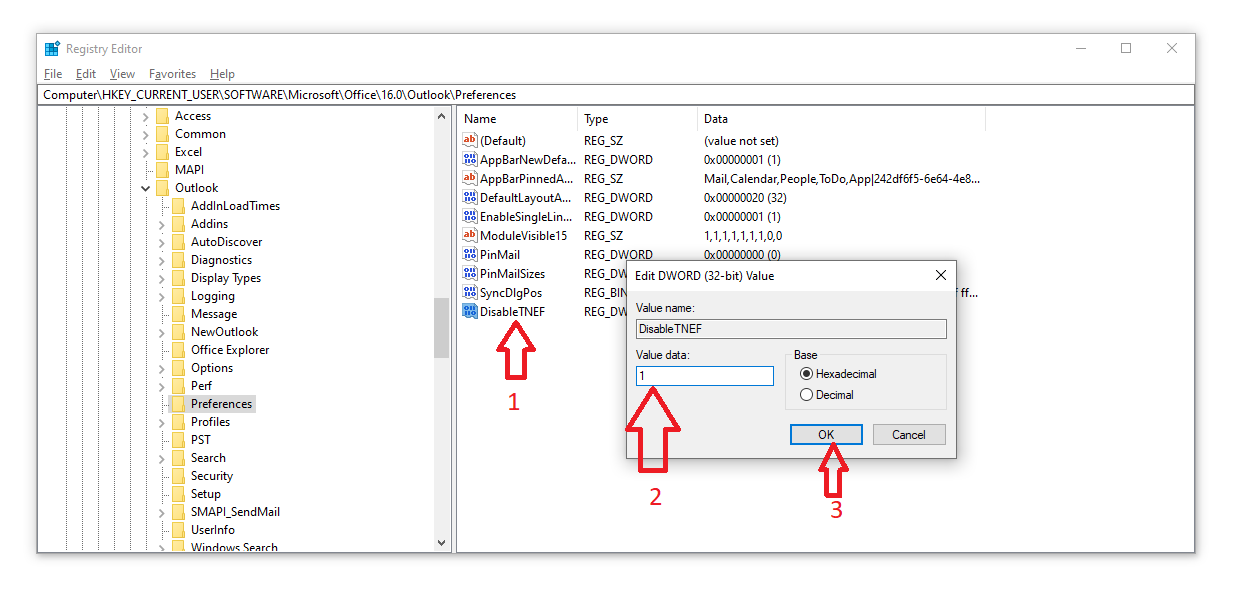
Task: Select the SMAPI_SendMail key
Action: point(235,512)
